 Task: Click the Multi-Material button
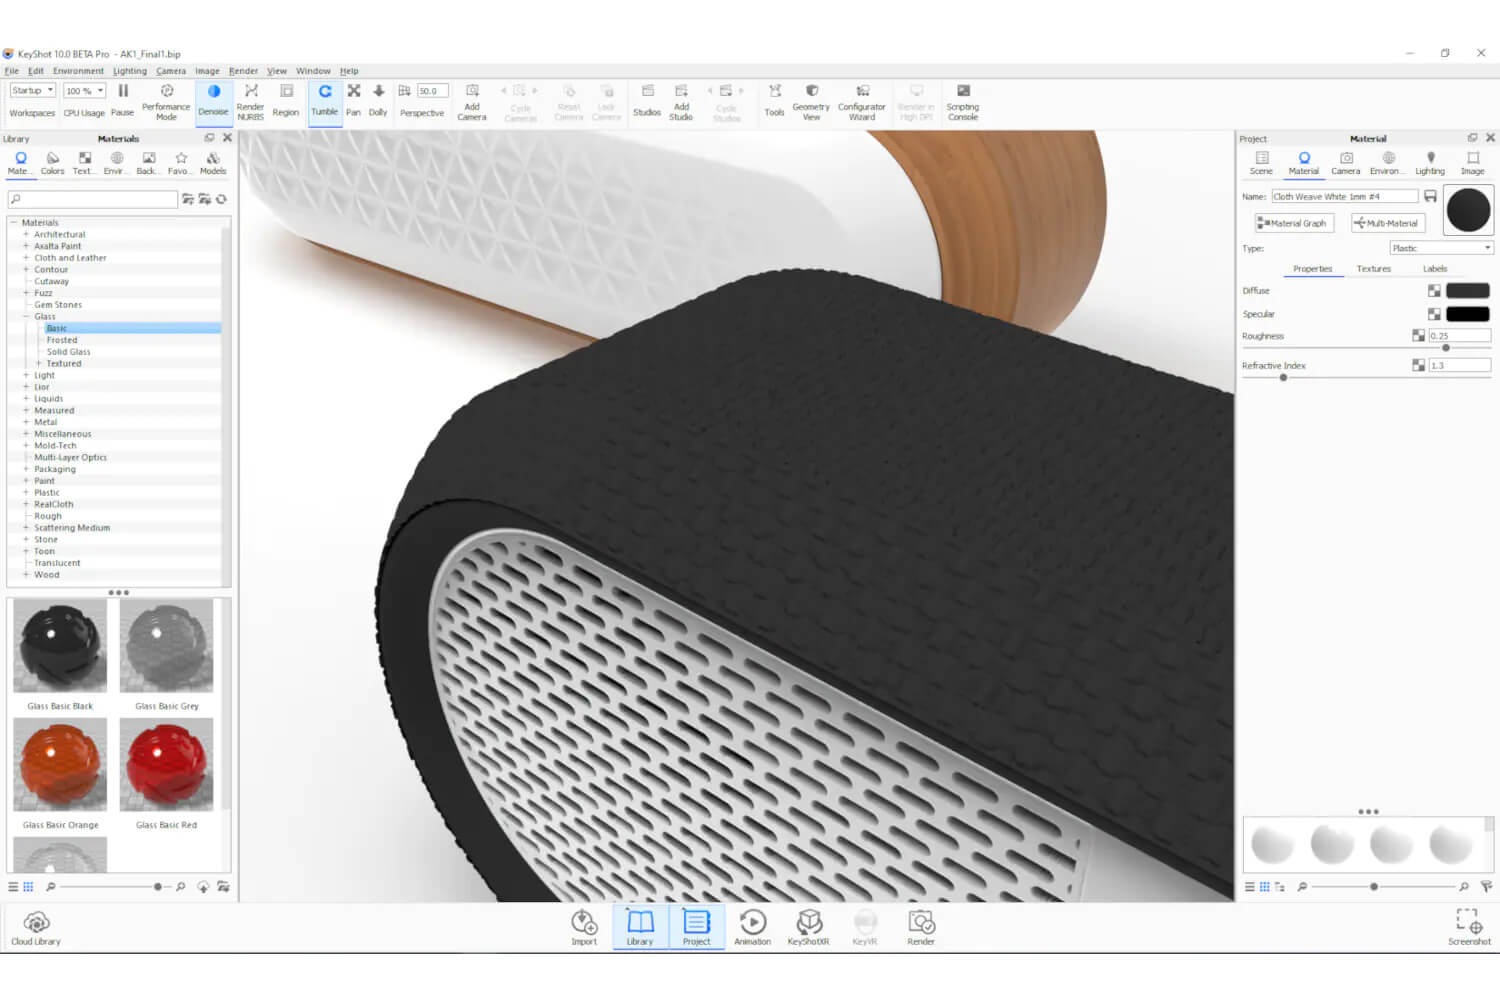[1386, 223]
